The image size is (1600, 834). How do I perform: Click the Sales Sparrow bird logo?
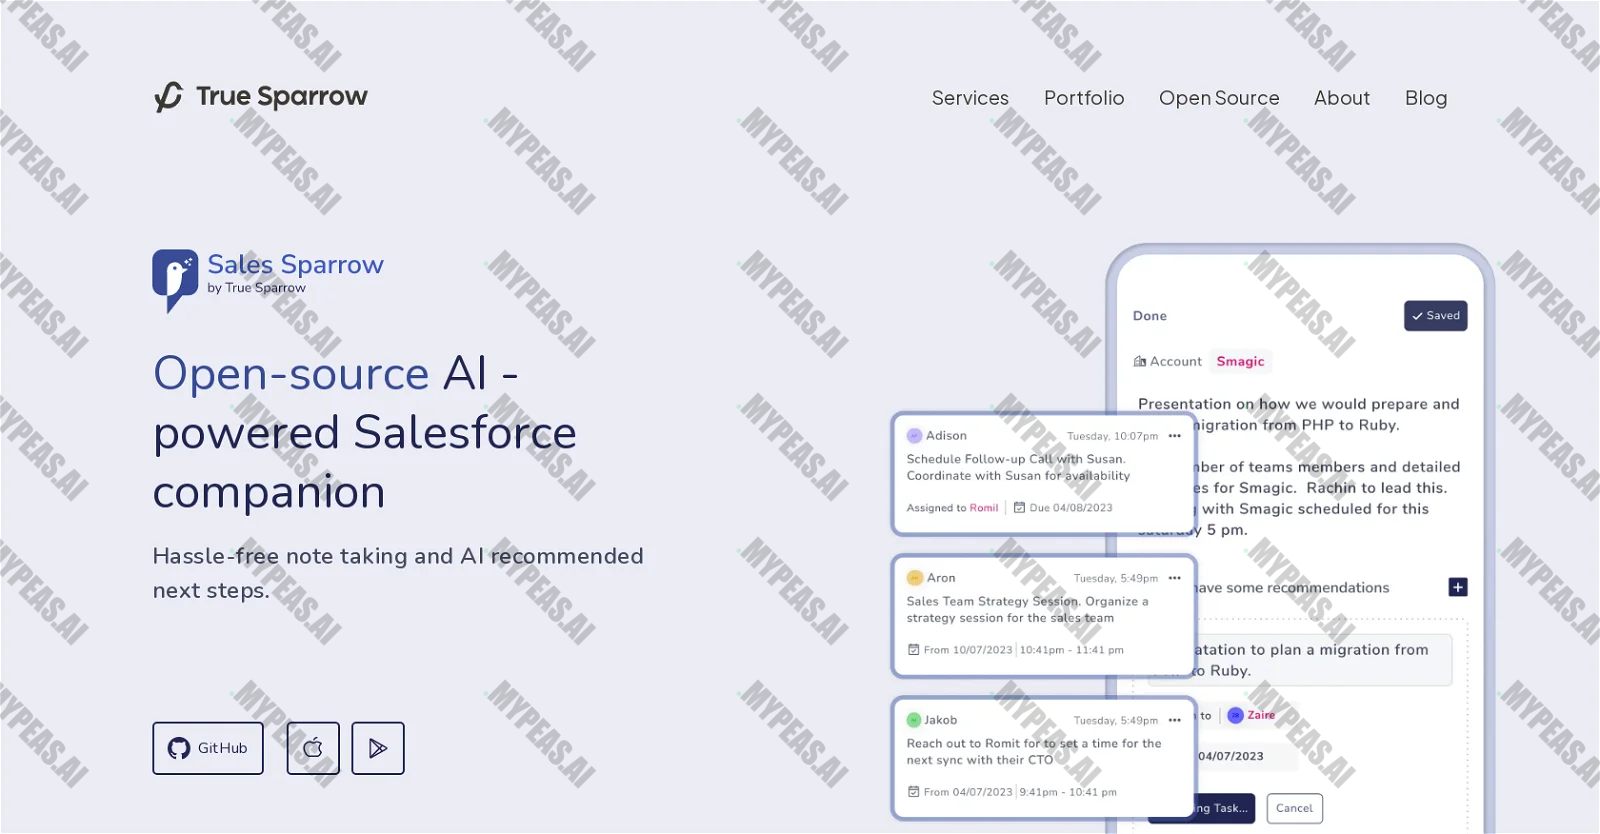pyautogui.click(x=175, y=280)
